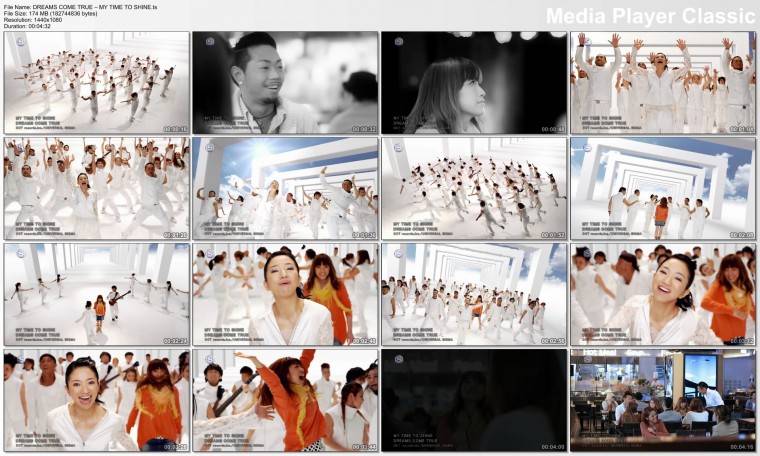Open thumbnail showing guitarist and band in white hall
Viewport: 760px width, 456px height.
click(96, 294)
